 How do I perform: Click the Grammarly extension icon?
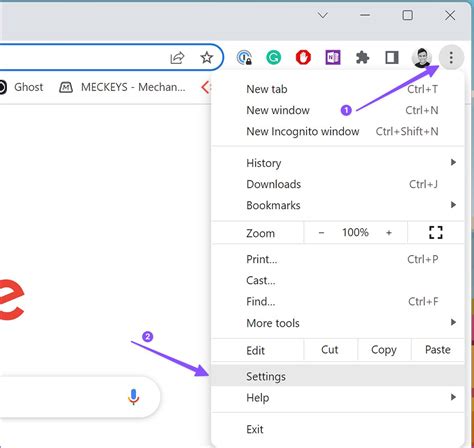[274, 57]
